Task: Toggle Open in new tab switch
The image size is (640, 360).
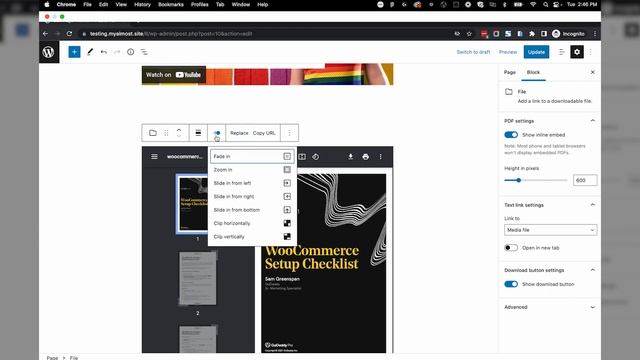Action: coord(511,247)
